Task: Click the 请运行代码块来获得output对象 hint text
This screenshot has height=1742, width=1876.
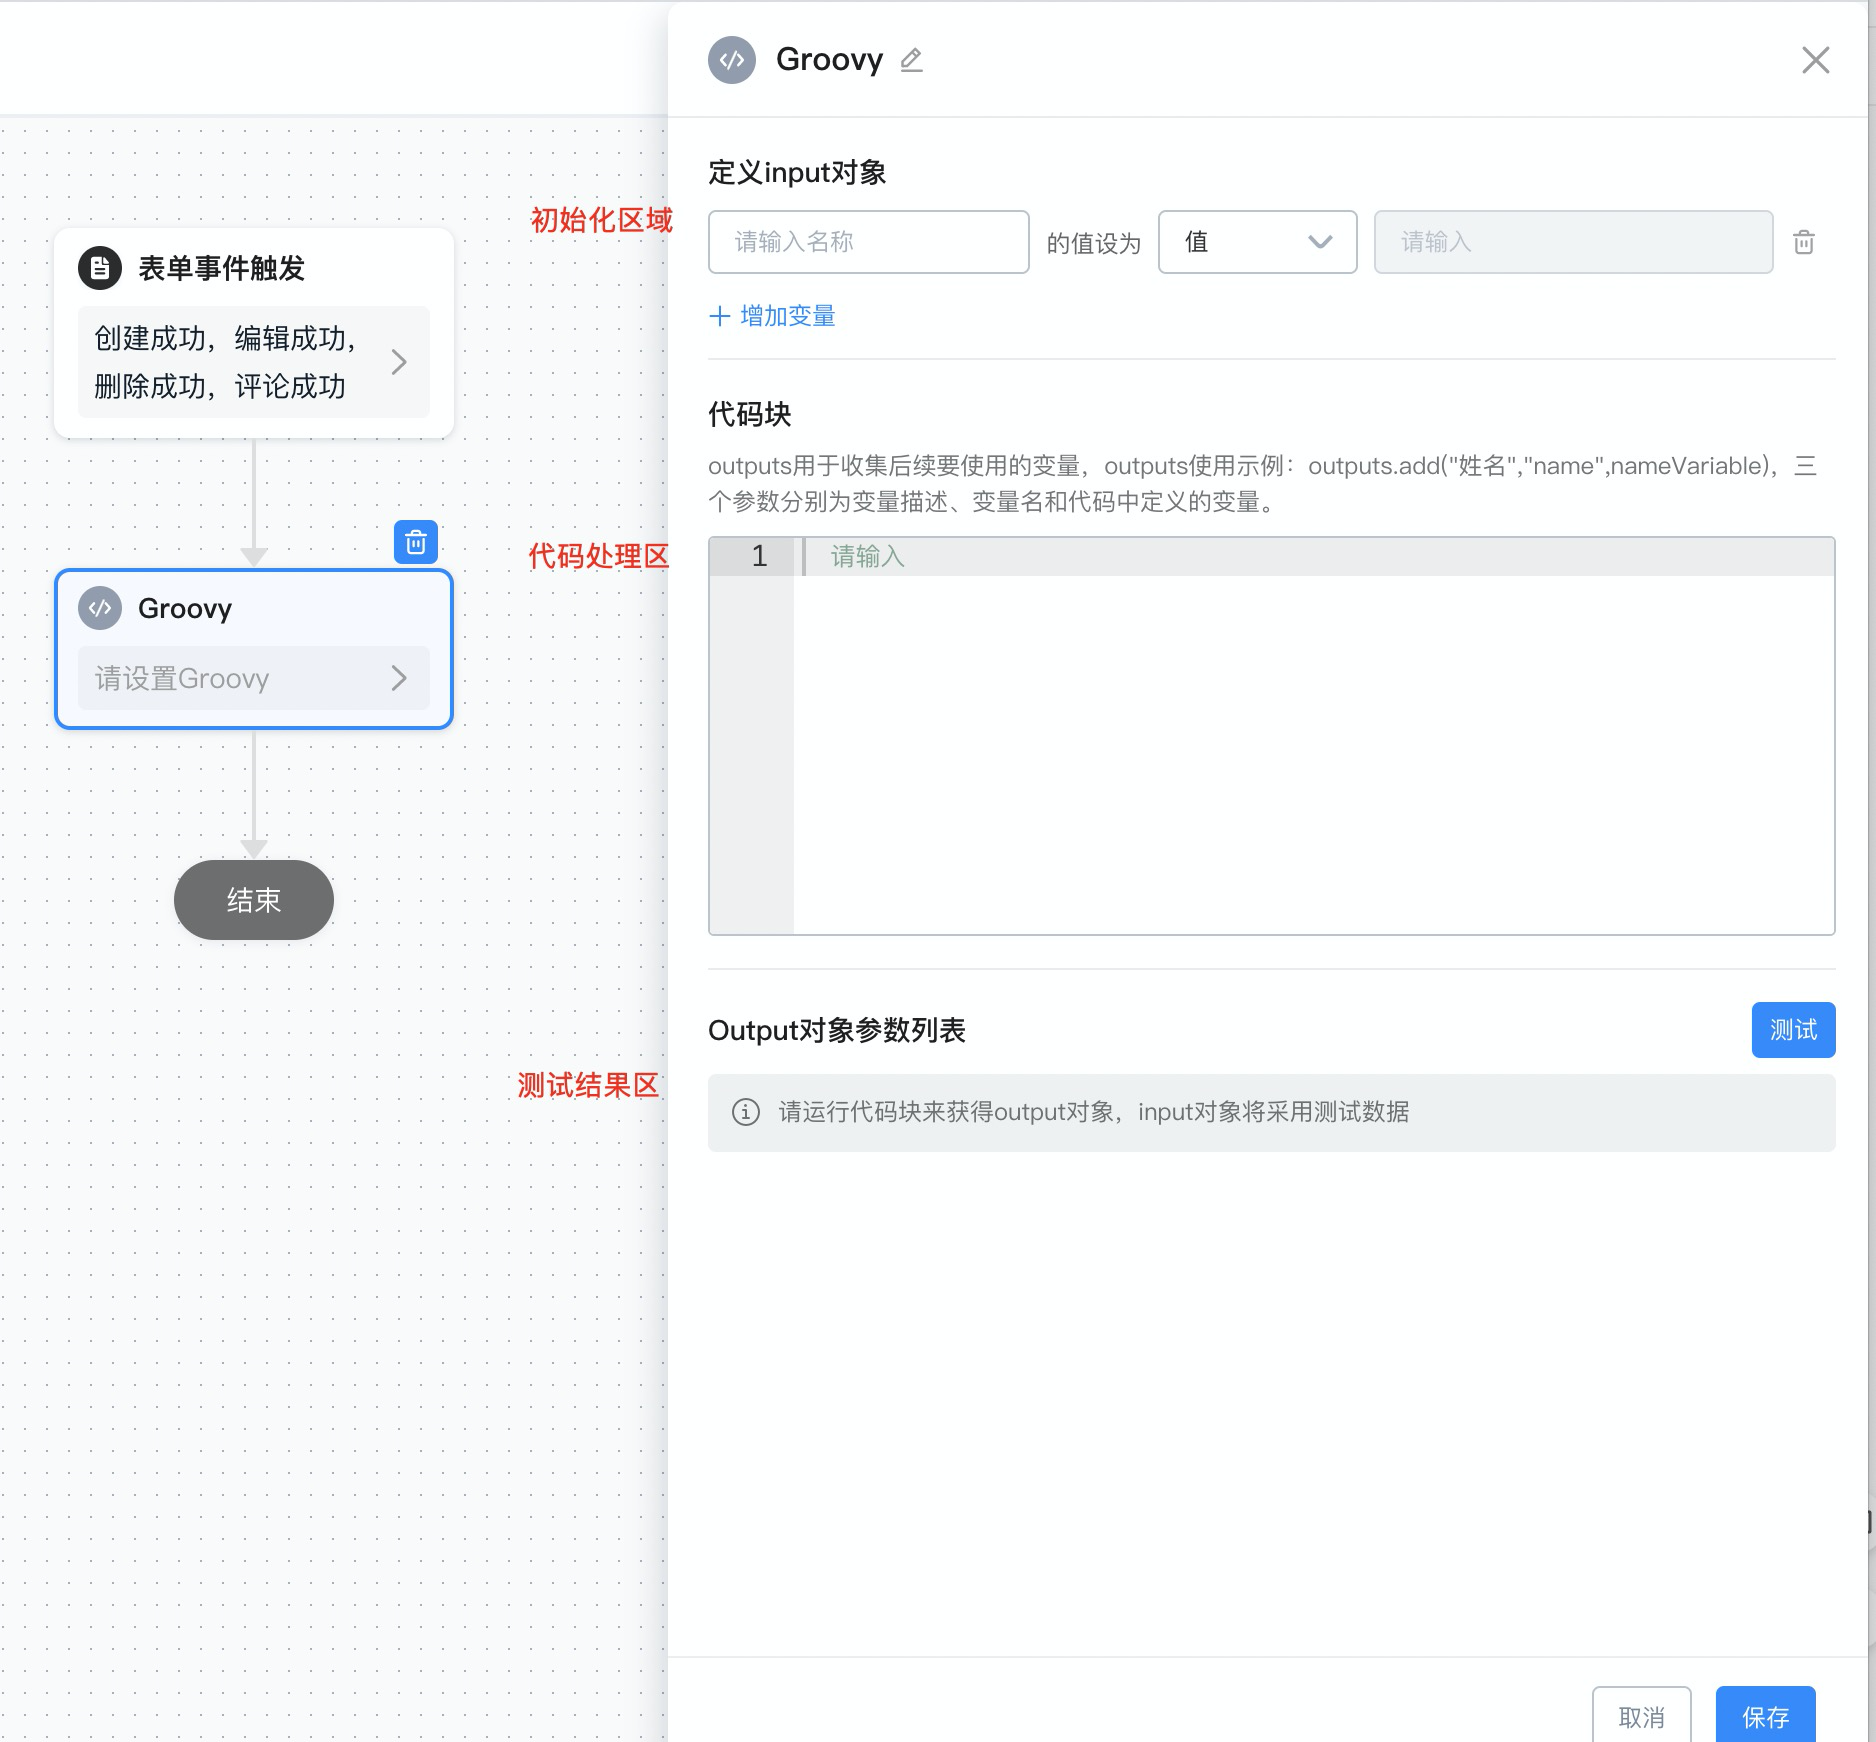Action: [x=1093, y=1112]
